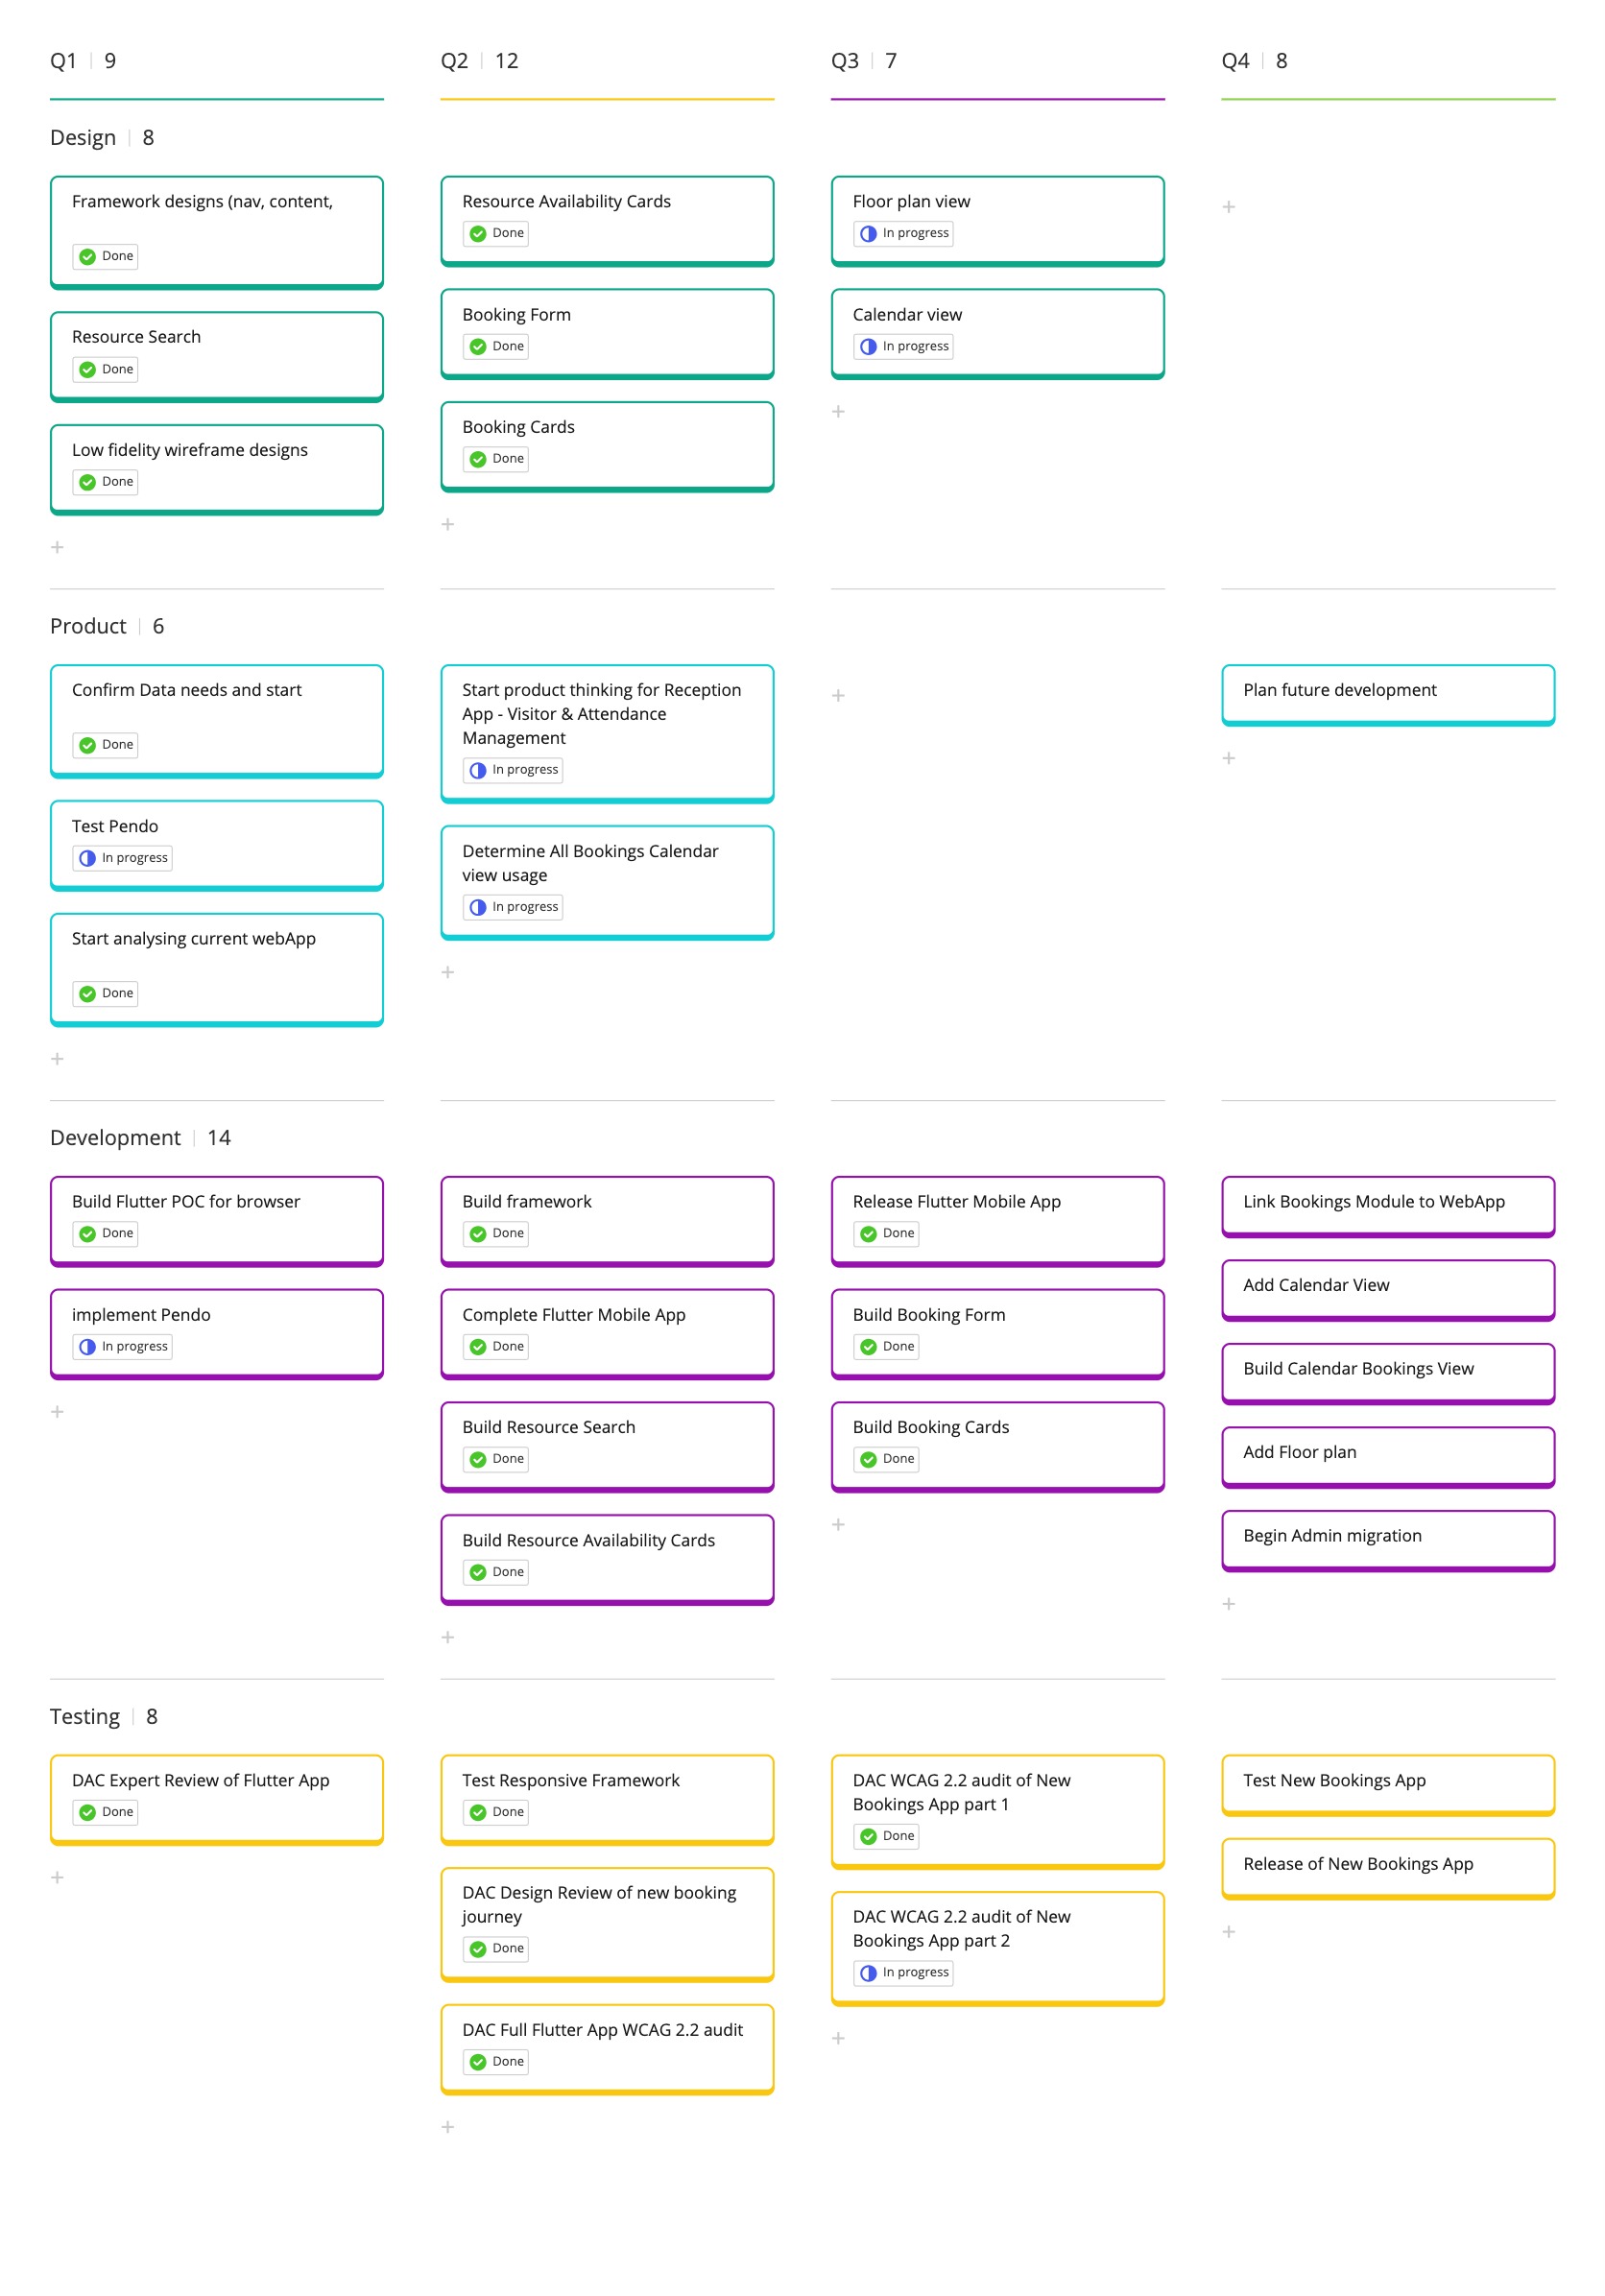Add a card below Calendar view
Image resolution: width=1605 pixels, height=2296 pixels.
[x=838, y=412]
